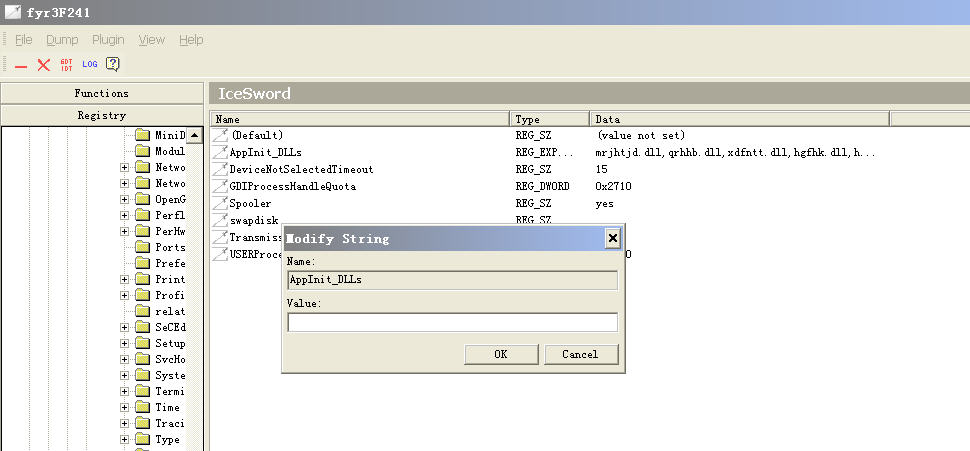Open the help question-mark toolbar icon
Viewport: 970px width, 451px height.
point(113,64)
